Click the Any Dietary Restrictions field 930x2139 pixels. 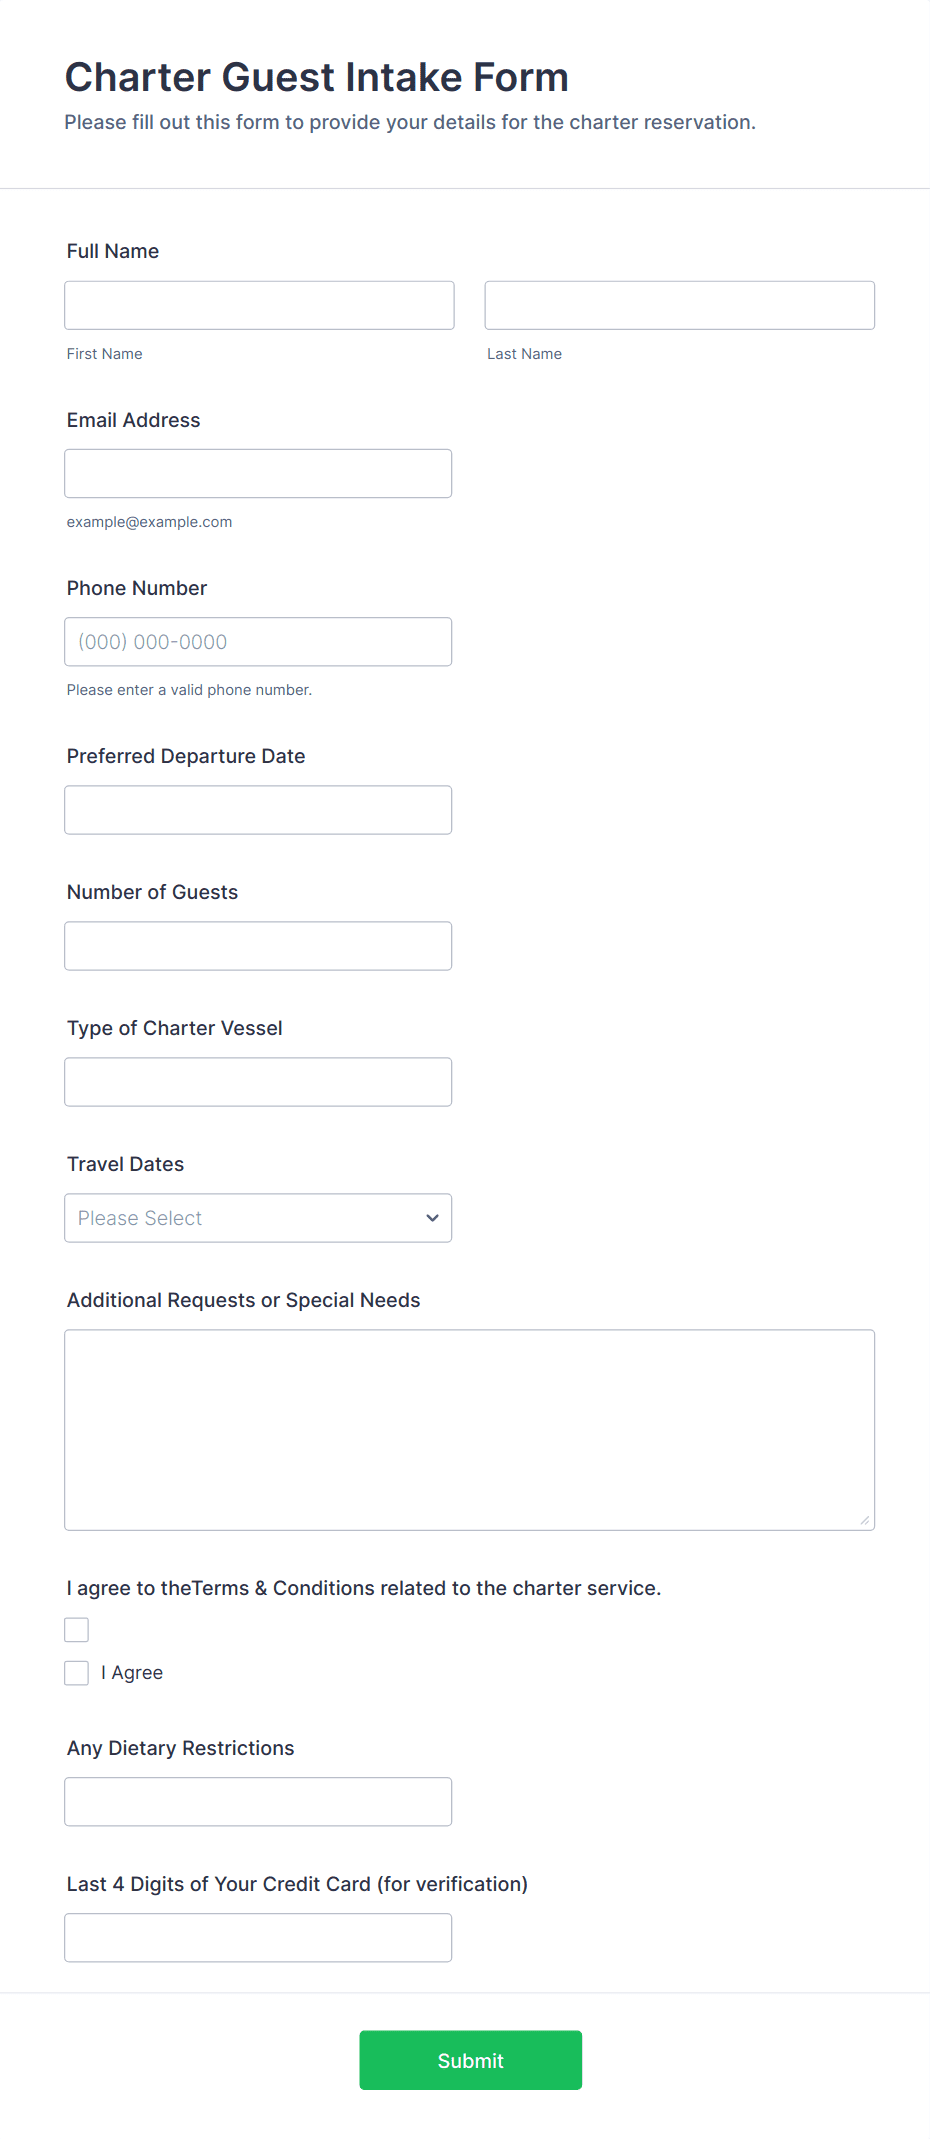pos(258,1802)
